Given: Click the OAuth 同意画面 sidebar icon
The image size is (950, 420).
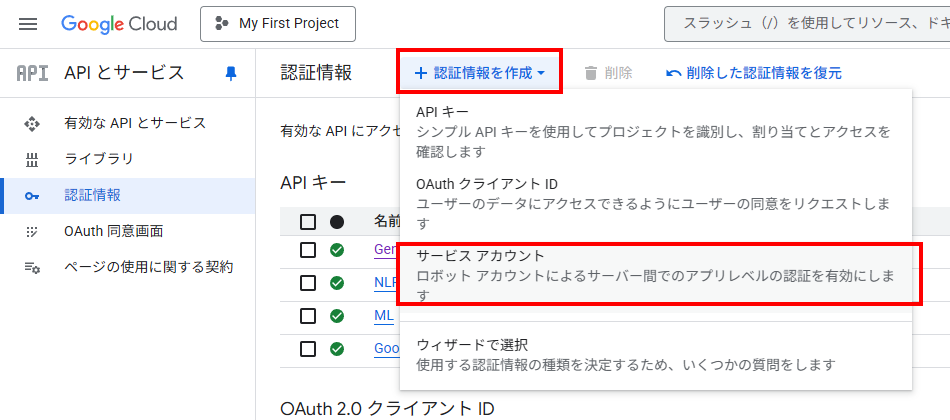Looking at the screenshot, I should (x=32, y=231).
